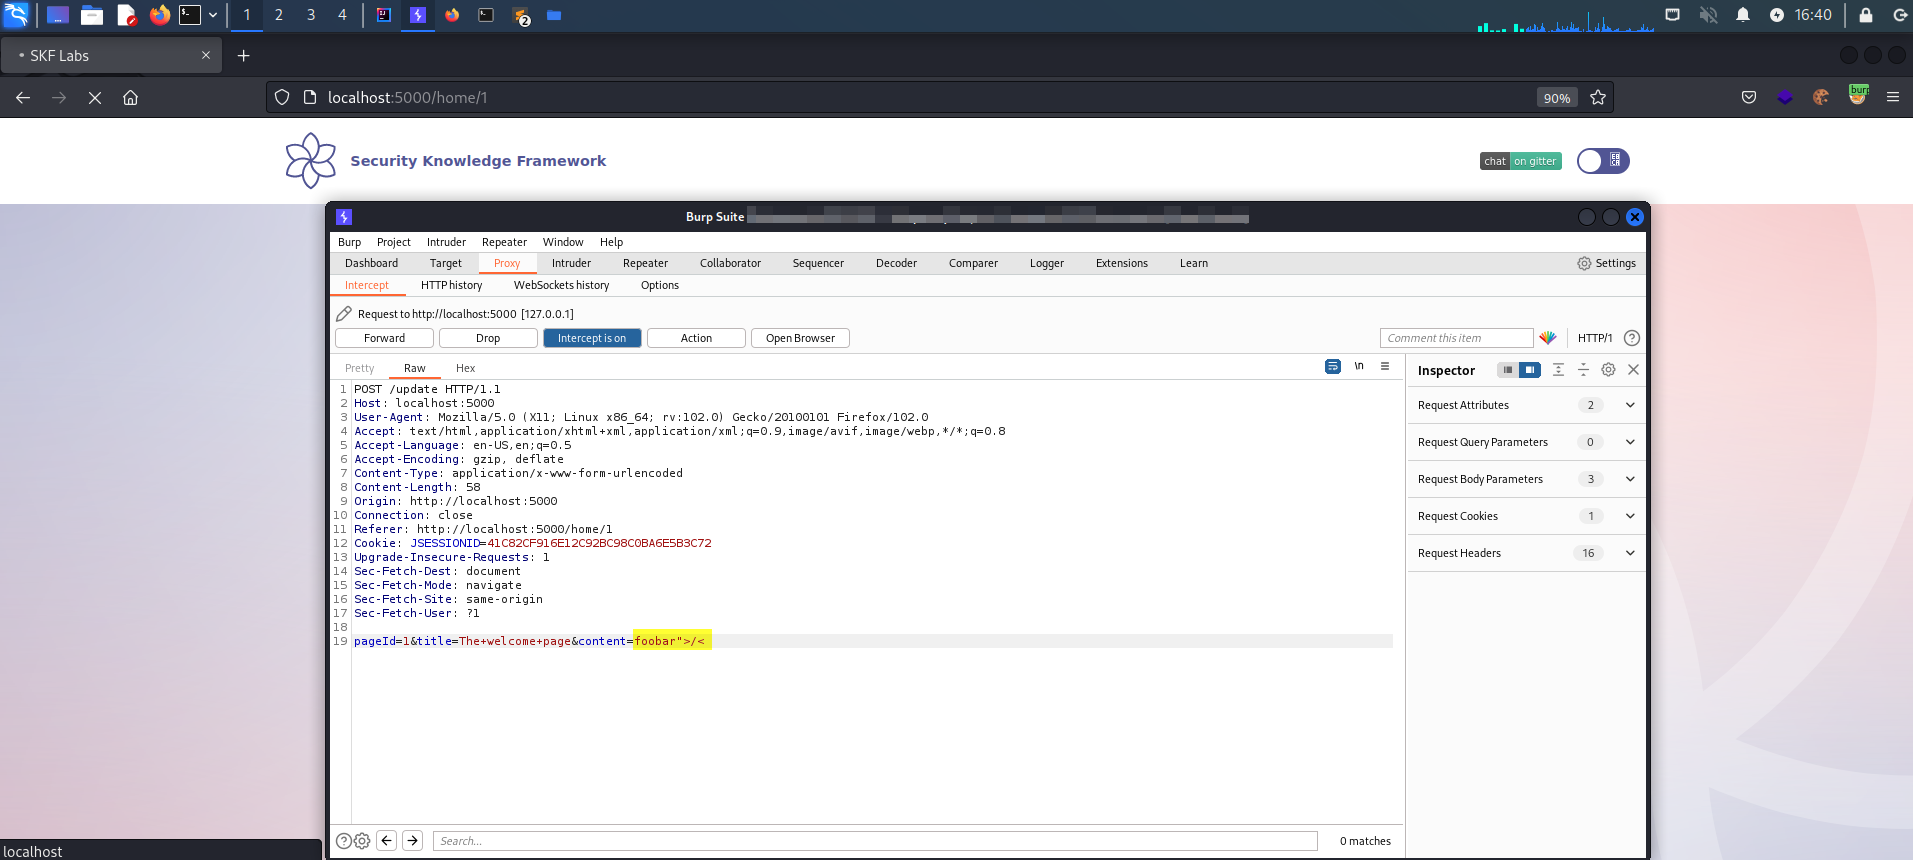Go back in Firefox
The height and width of the screenshot is (860, 1913).
(23, 97)
